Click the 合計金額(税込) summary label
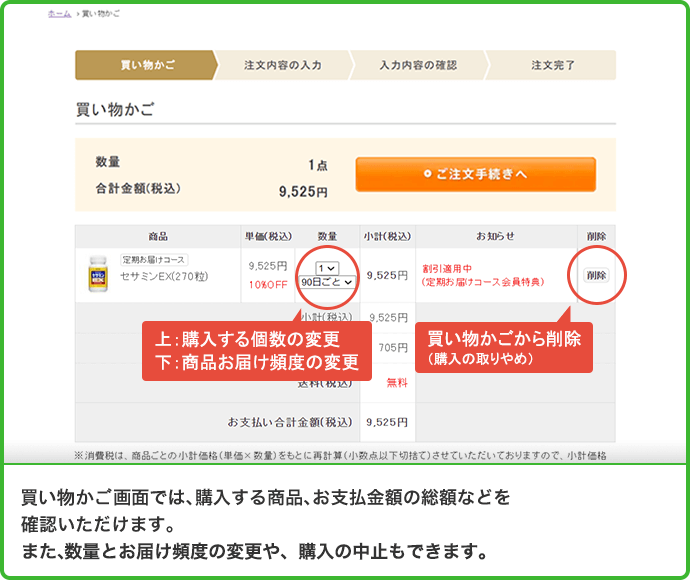Viewport: 690px width, 580px height. coord(138,189)
